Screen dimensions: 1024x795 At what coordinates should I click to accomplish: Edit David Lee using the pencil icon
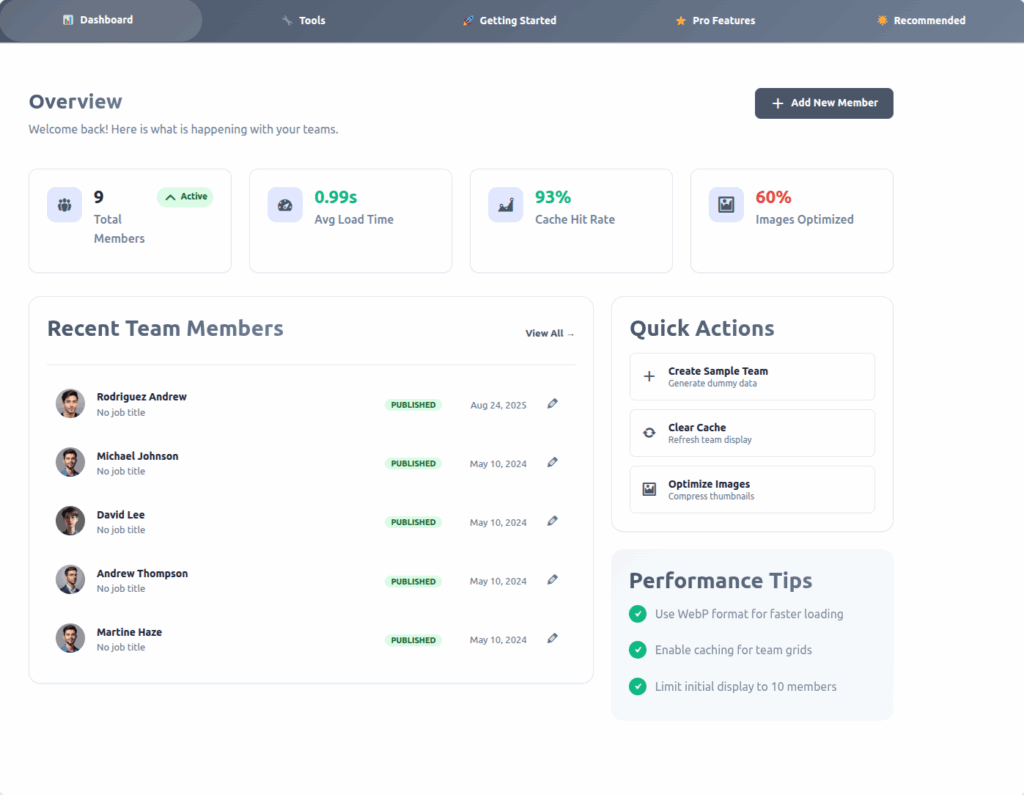click(552, 521)
